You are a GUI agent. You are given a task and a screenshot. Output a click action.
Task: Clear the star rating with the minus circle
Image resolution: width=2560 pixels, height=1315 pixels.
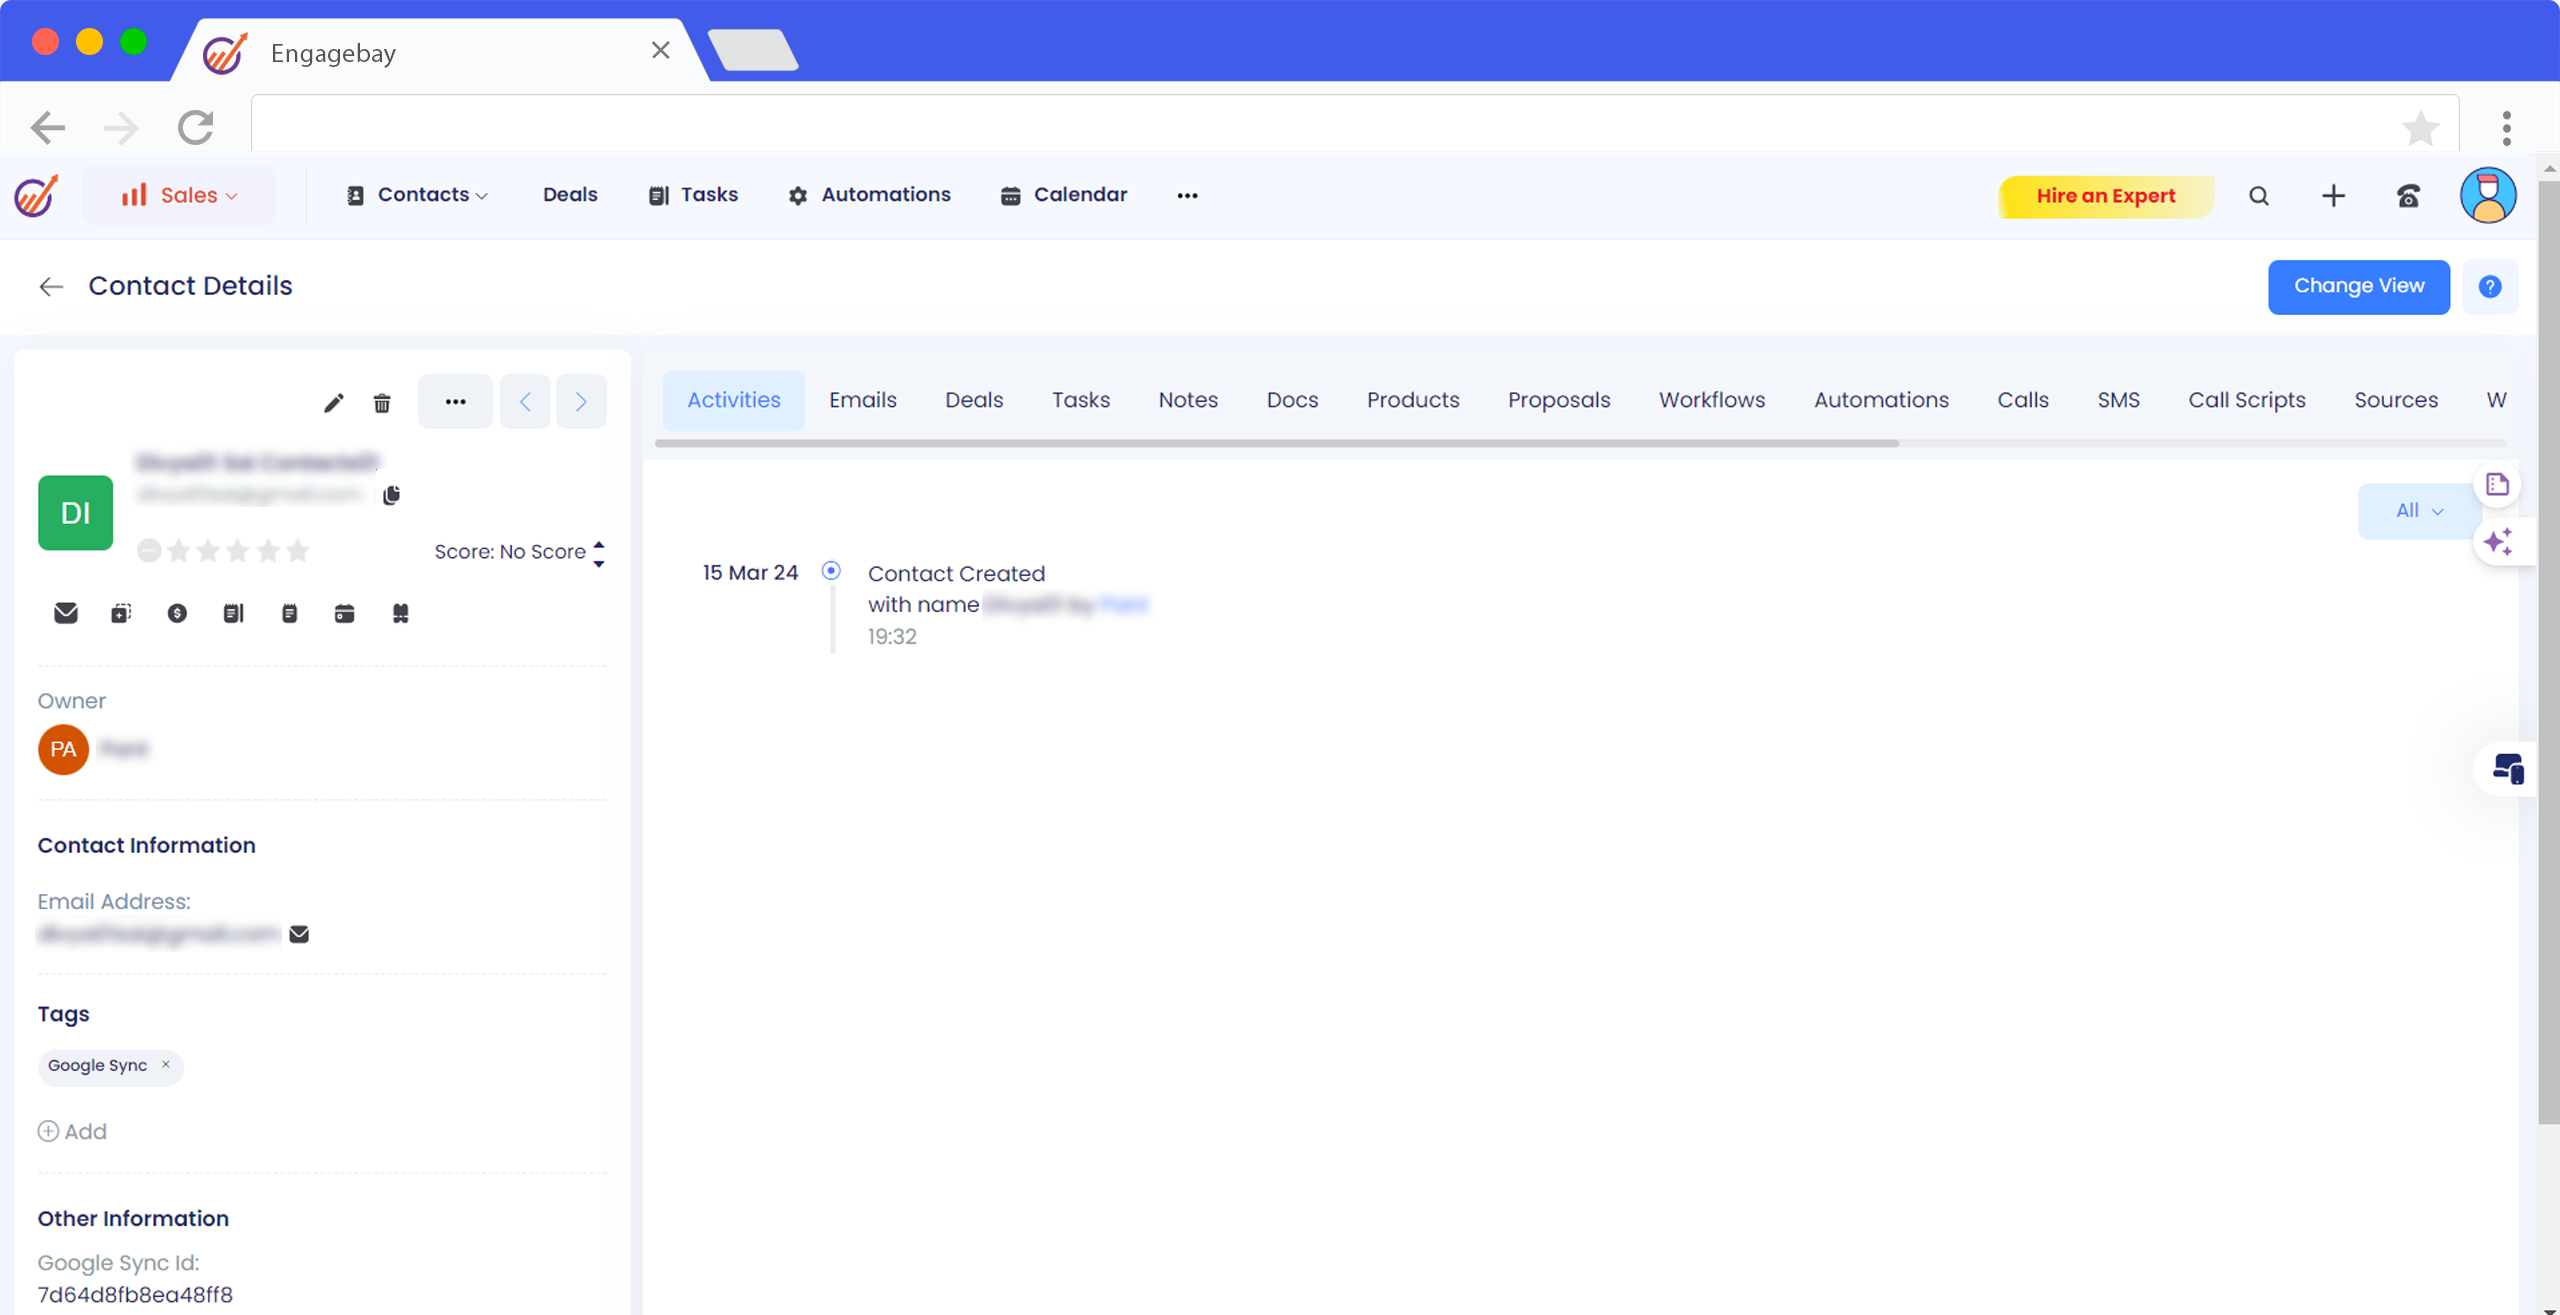point(149,551)
